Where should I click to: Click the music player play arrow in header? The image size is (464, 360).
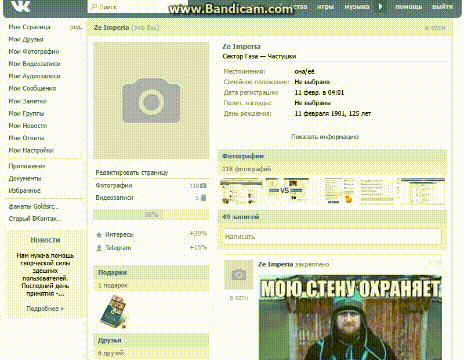click(381, 6)
